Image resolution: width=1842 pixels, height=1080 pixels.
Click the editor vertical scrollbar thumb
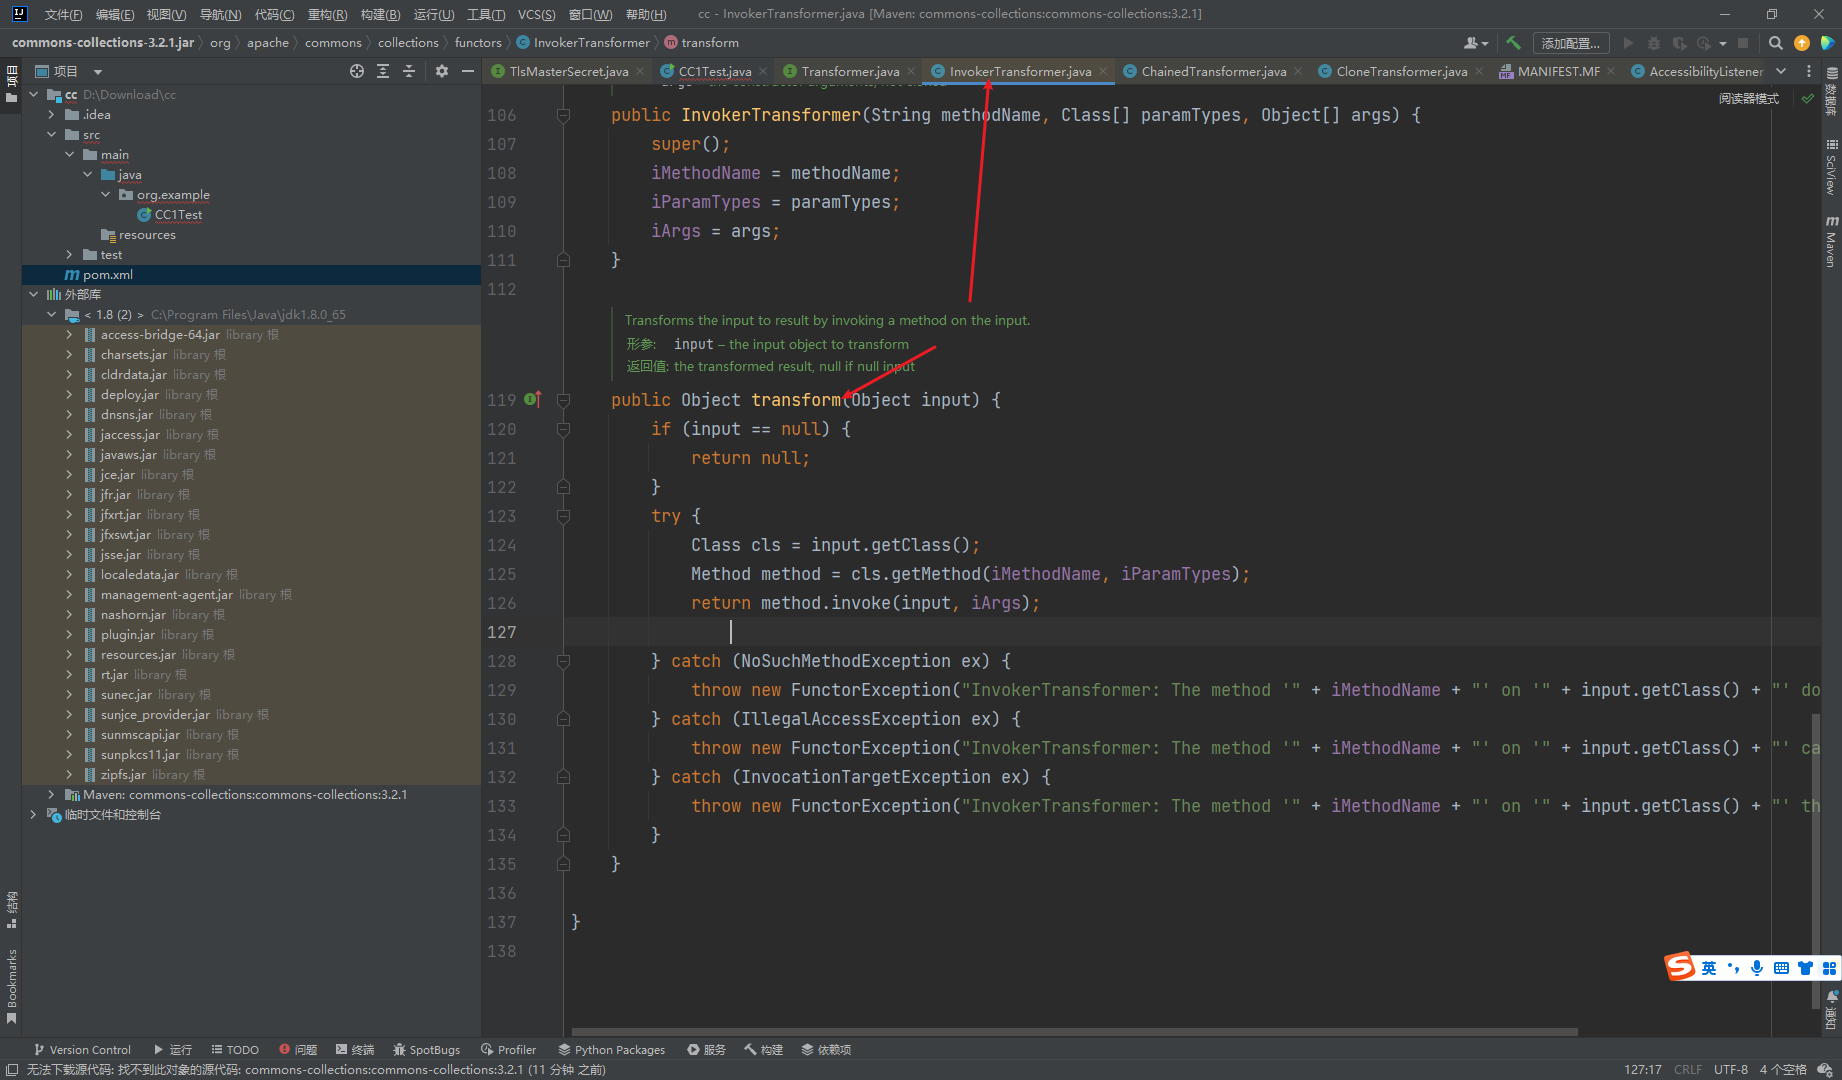(x=1815, y=860)
